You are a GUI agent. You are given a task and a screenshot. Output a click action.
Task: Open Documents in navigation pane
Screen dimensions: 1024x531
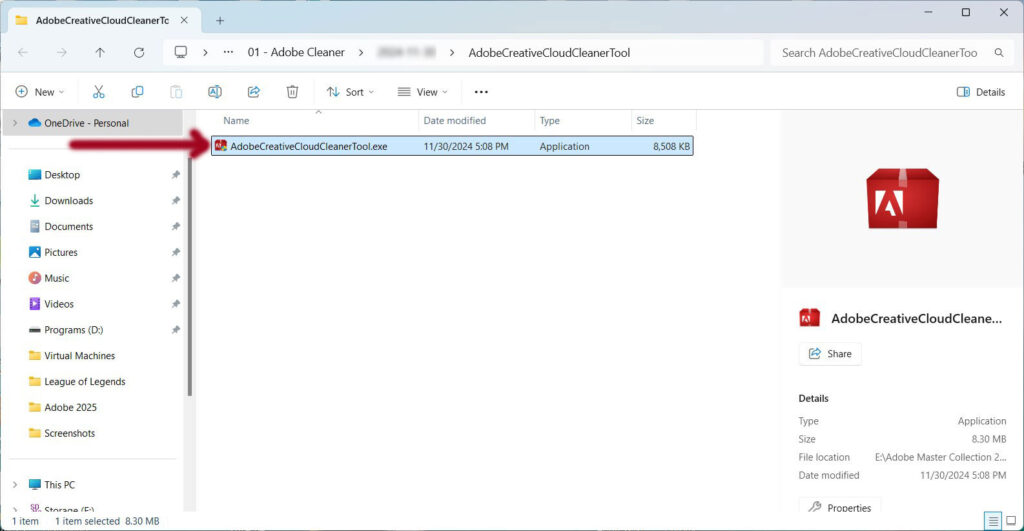69,226
